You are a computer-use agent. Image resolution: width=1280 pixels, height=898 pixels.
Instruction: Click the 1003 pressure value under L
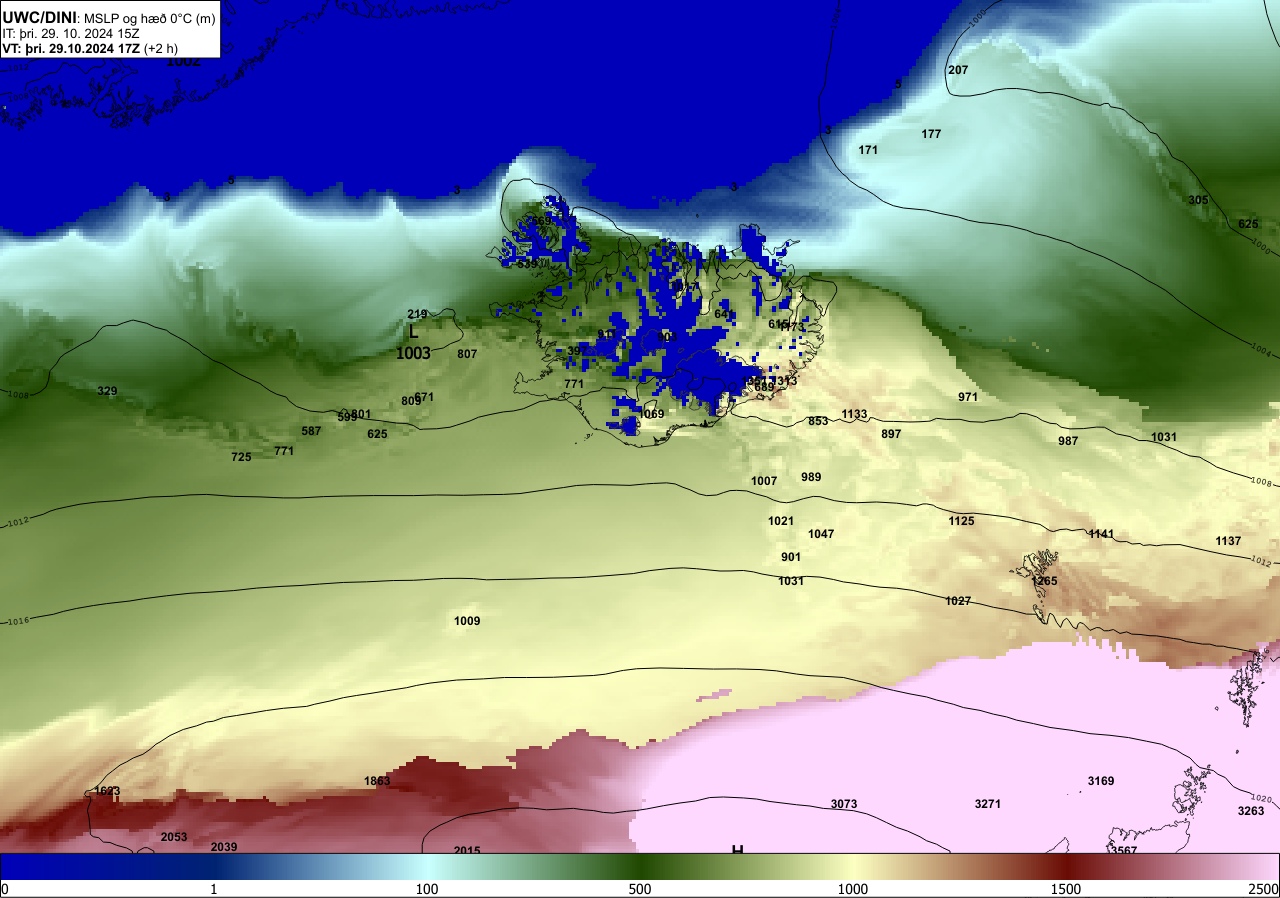[413, 353]
